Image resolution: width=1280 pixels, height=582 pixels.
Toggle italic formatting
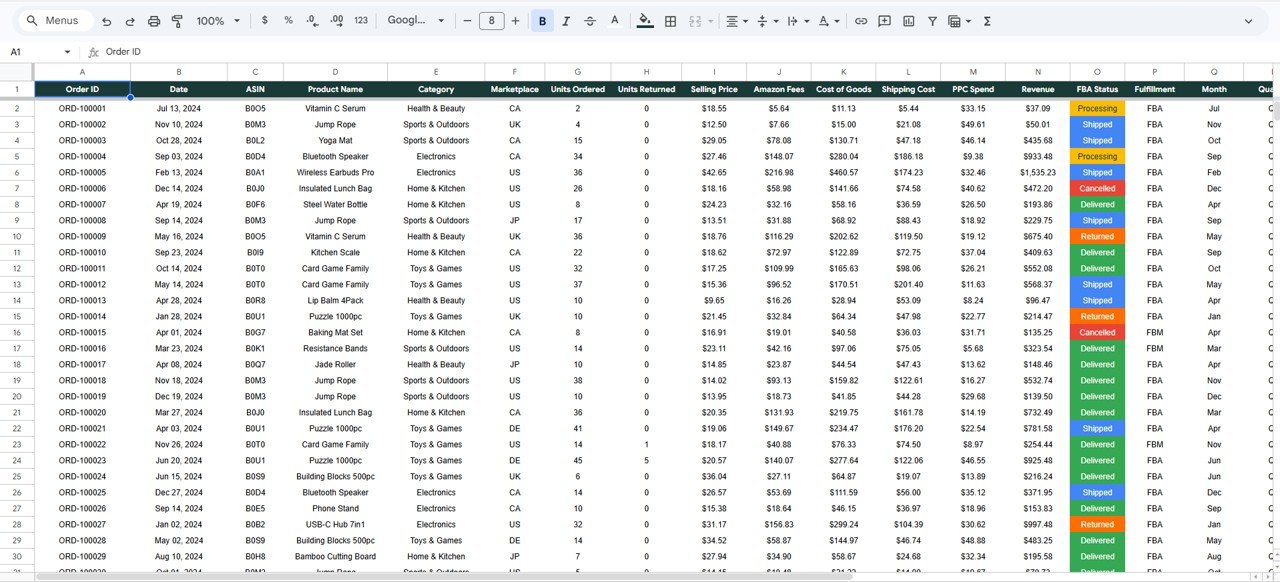point(564,20)
